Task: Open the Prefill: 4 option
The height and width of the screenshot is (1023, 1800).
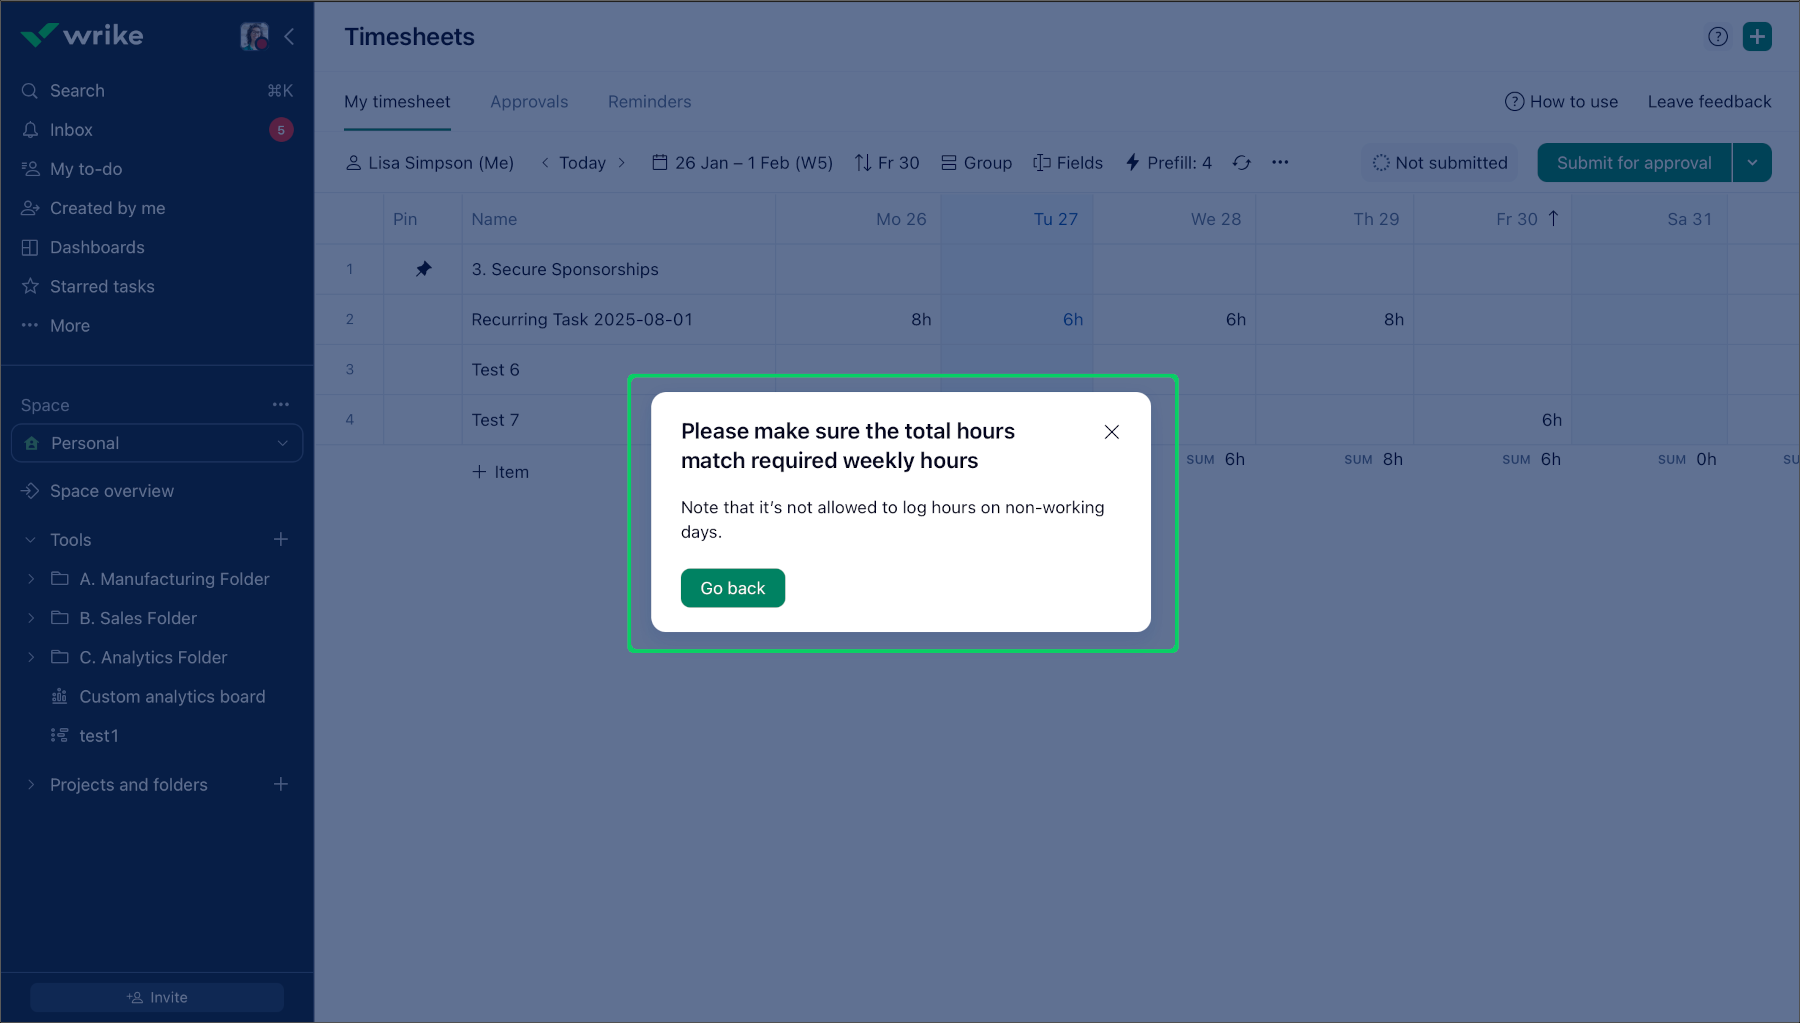Action: pyautogui.click(x=1168, y=162)
